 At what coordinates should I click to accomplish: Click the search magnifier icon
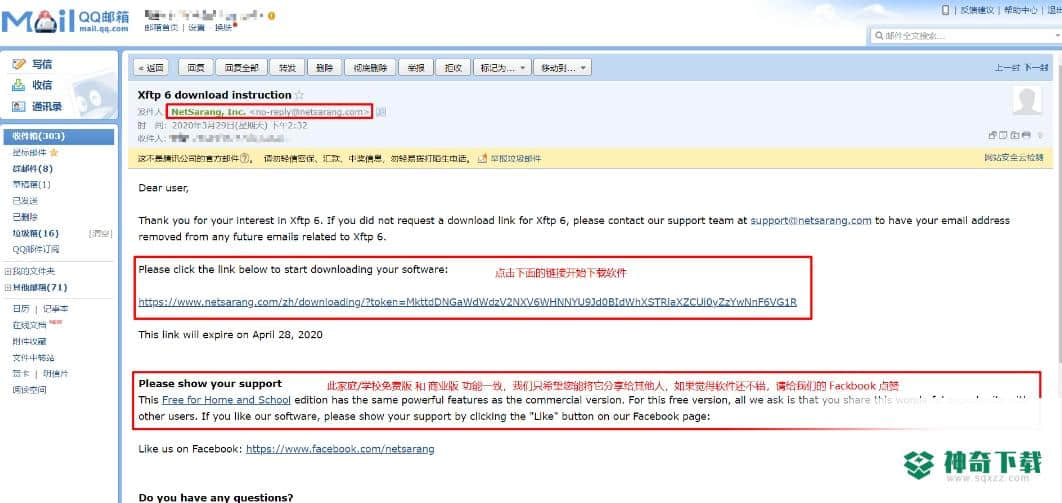click(879, 36)
